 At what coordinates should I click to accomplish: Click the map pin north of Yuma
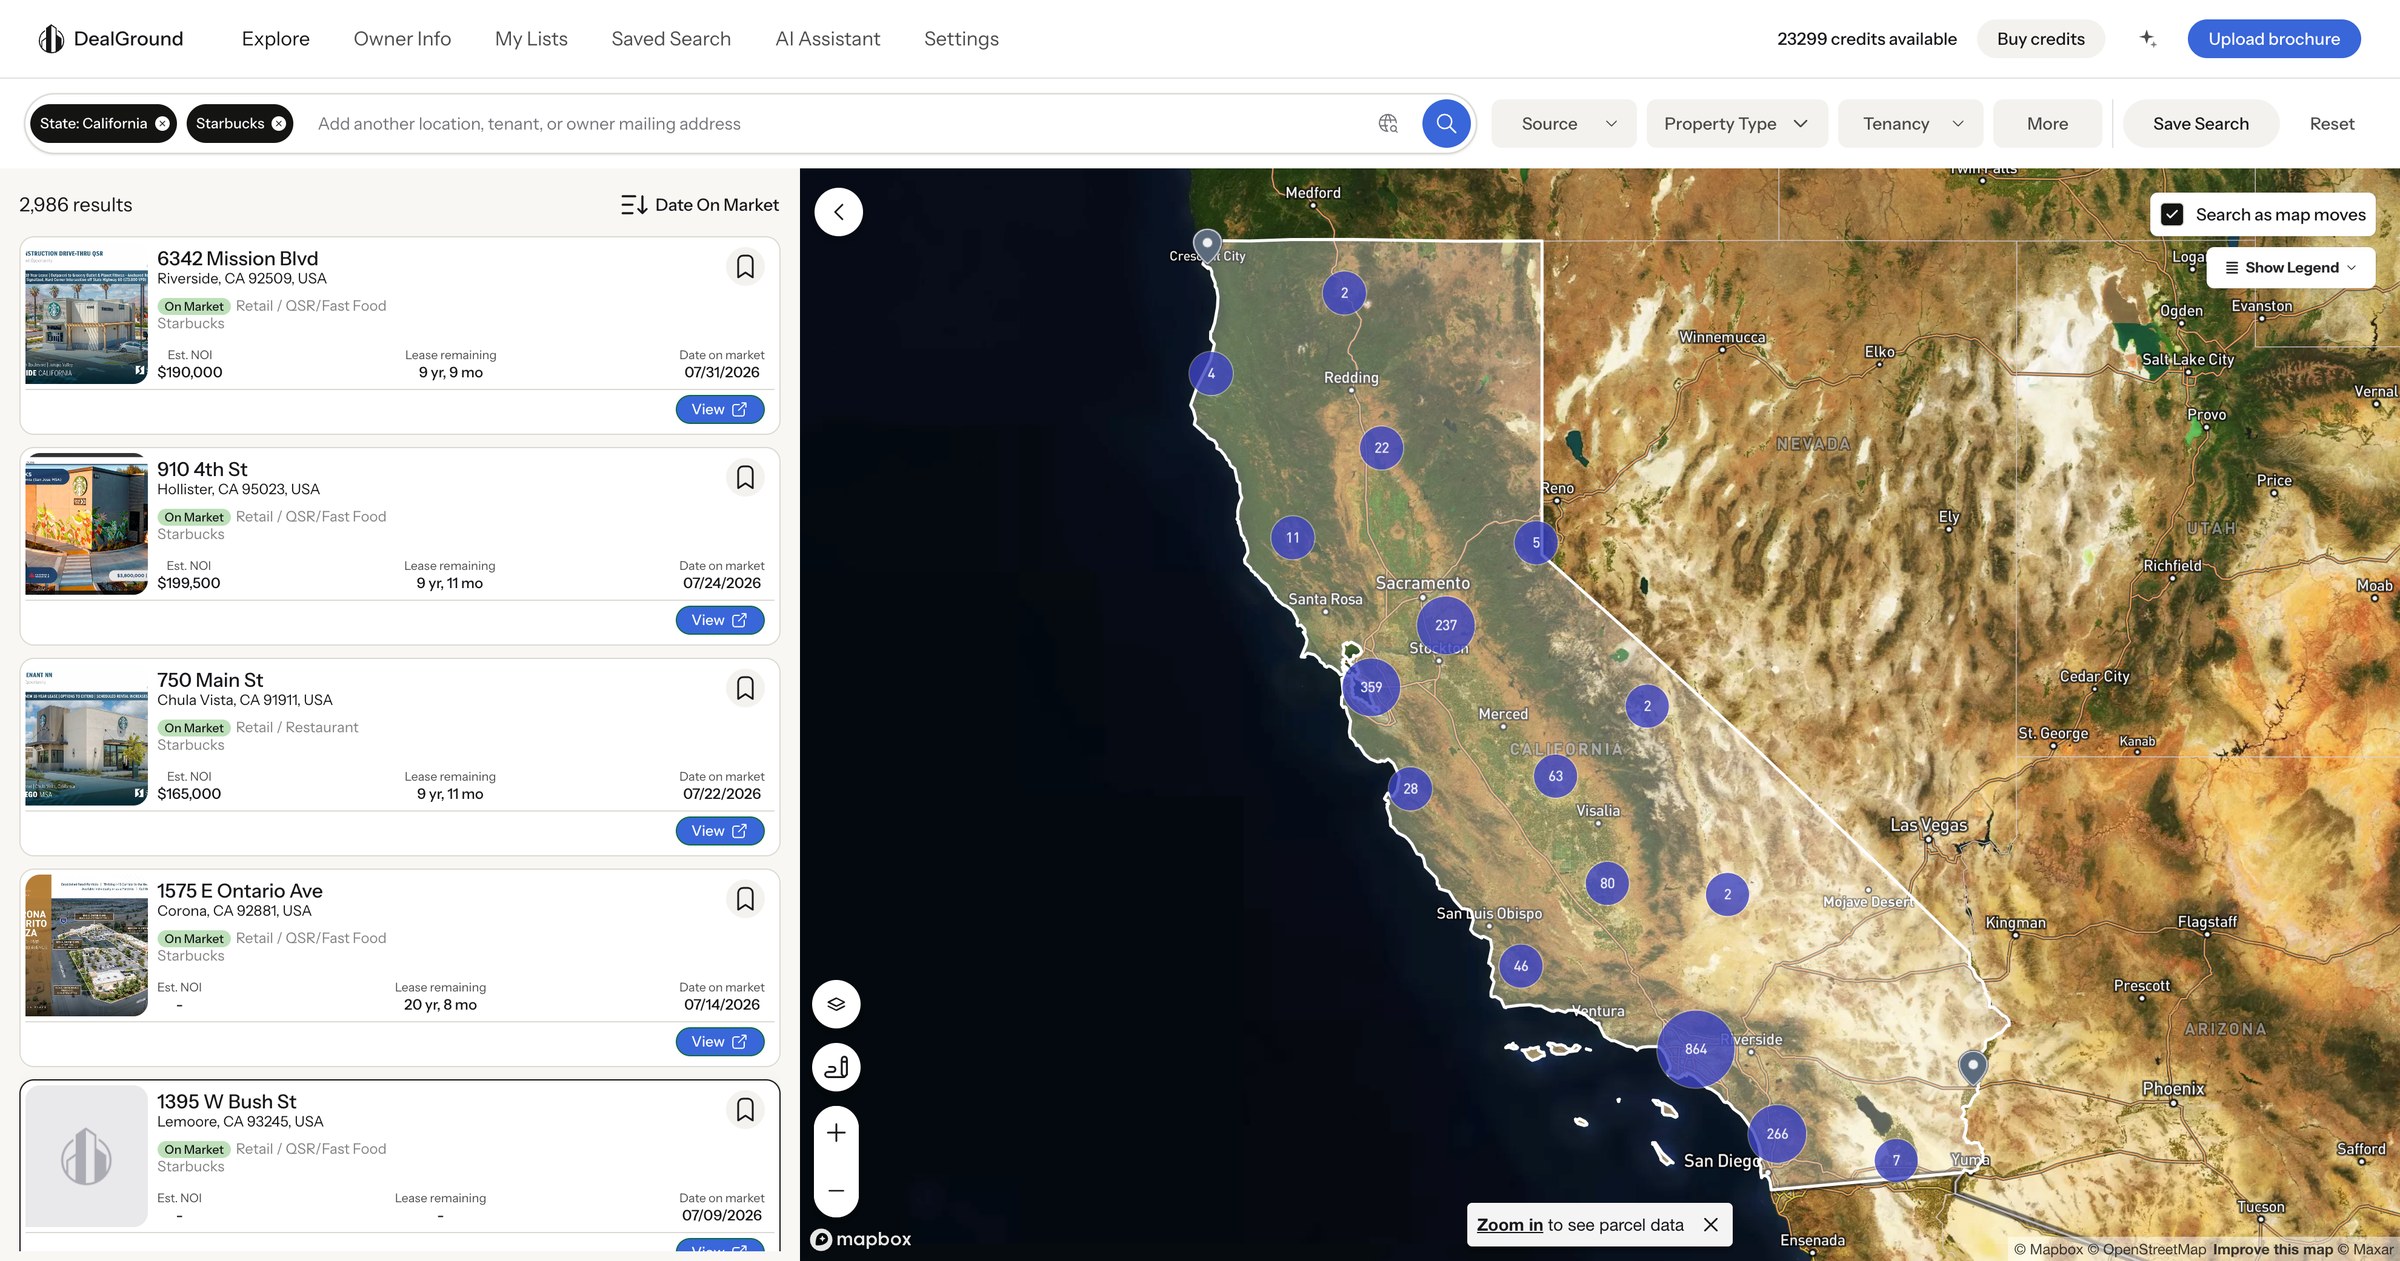[1972, 1066]
